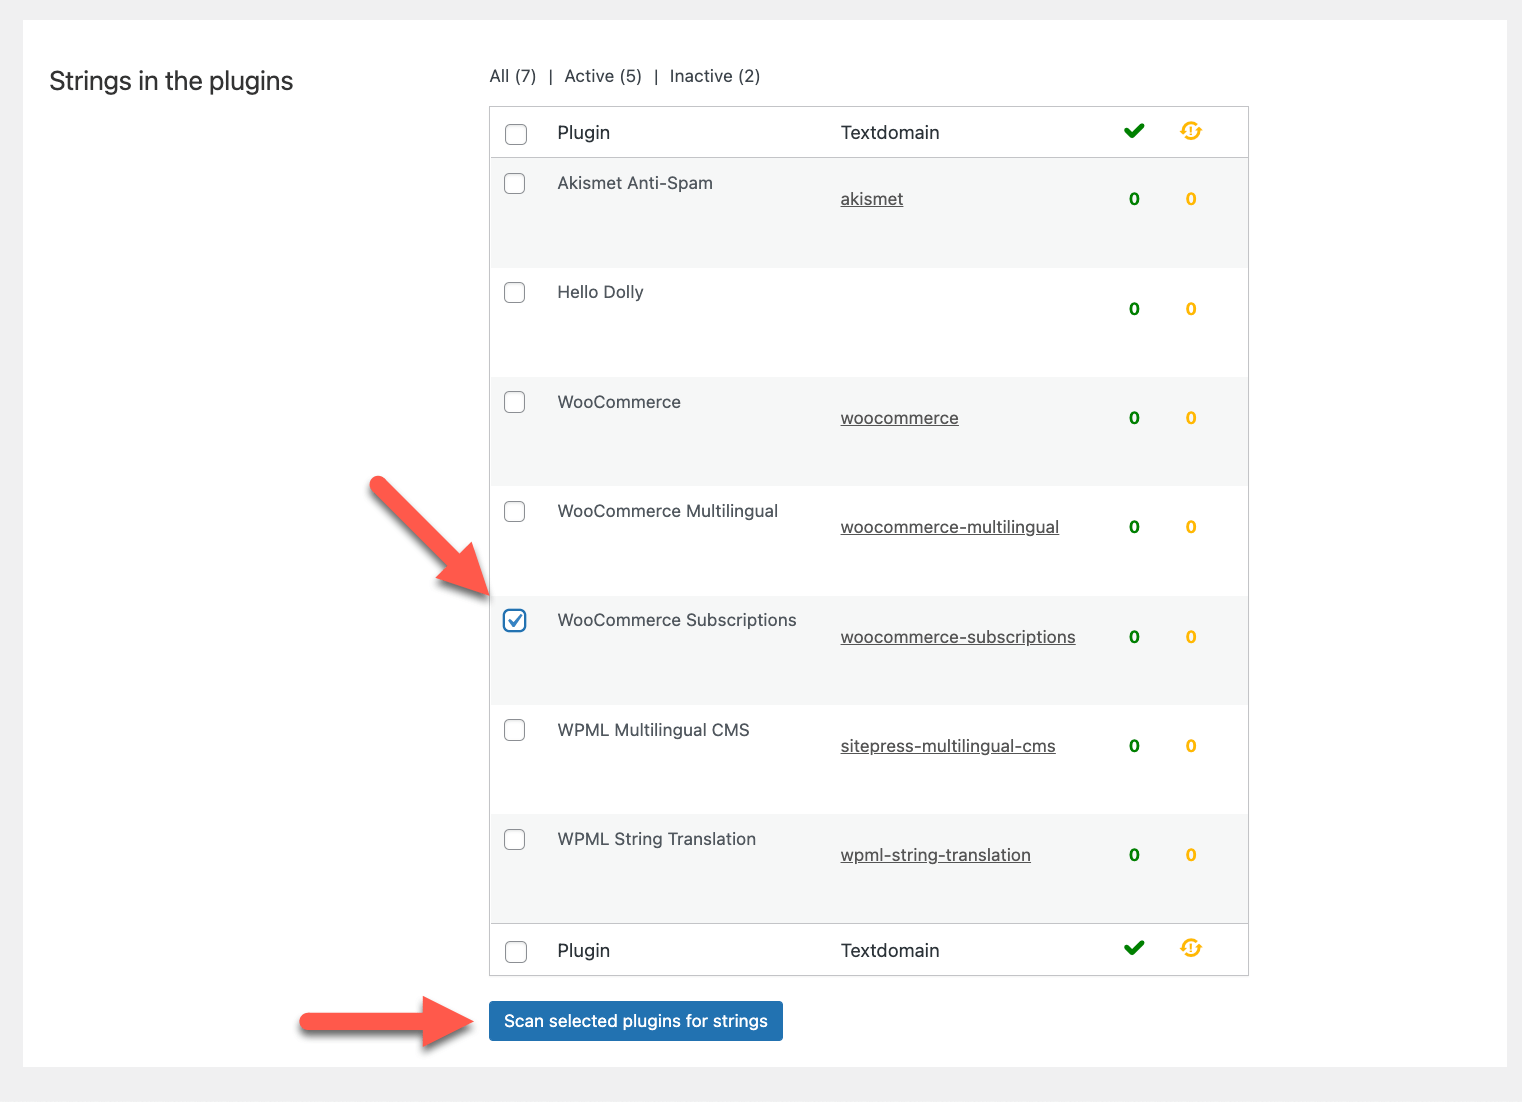
Task: Click the green checkmark icon in table header
Action: tap(1134, 131)
